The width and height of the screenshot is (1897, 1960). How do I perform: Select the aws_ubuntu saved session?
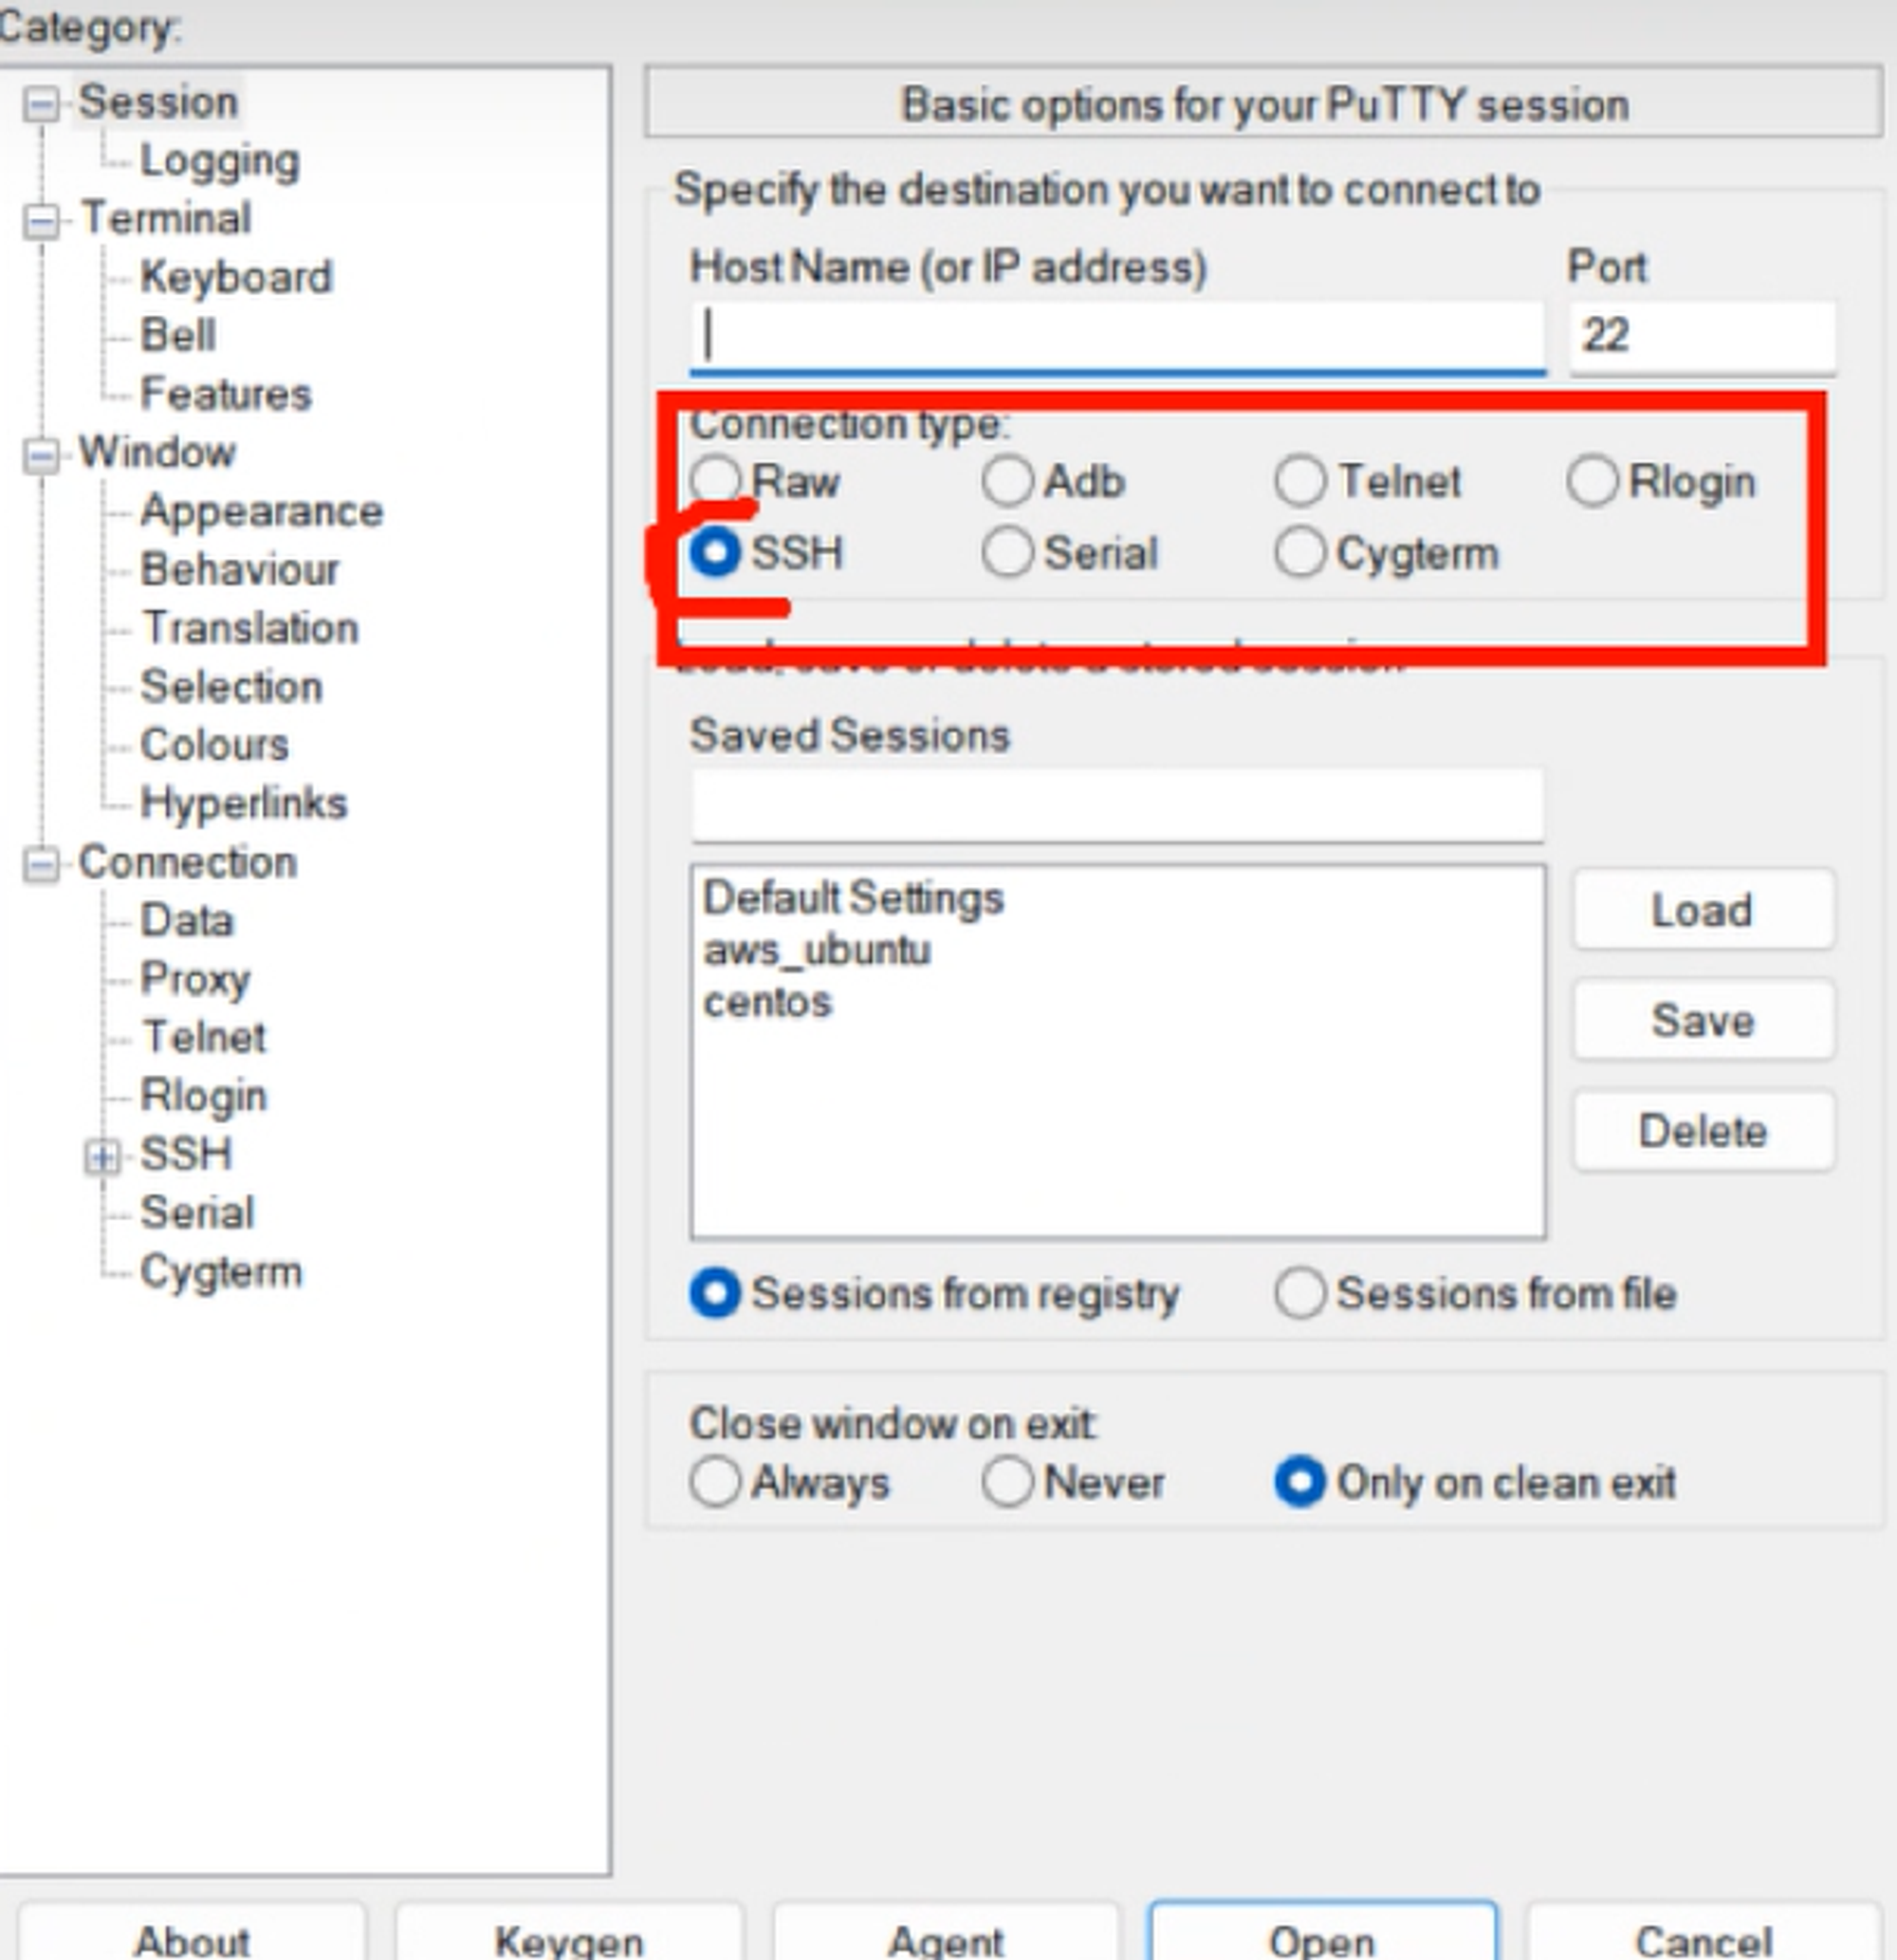coord(817,950)
